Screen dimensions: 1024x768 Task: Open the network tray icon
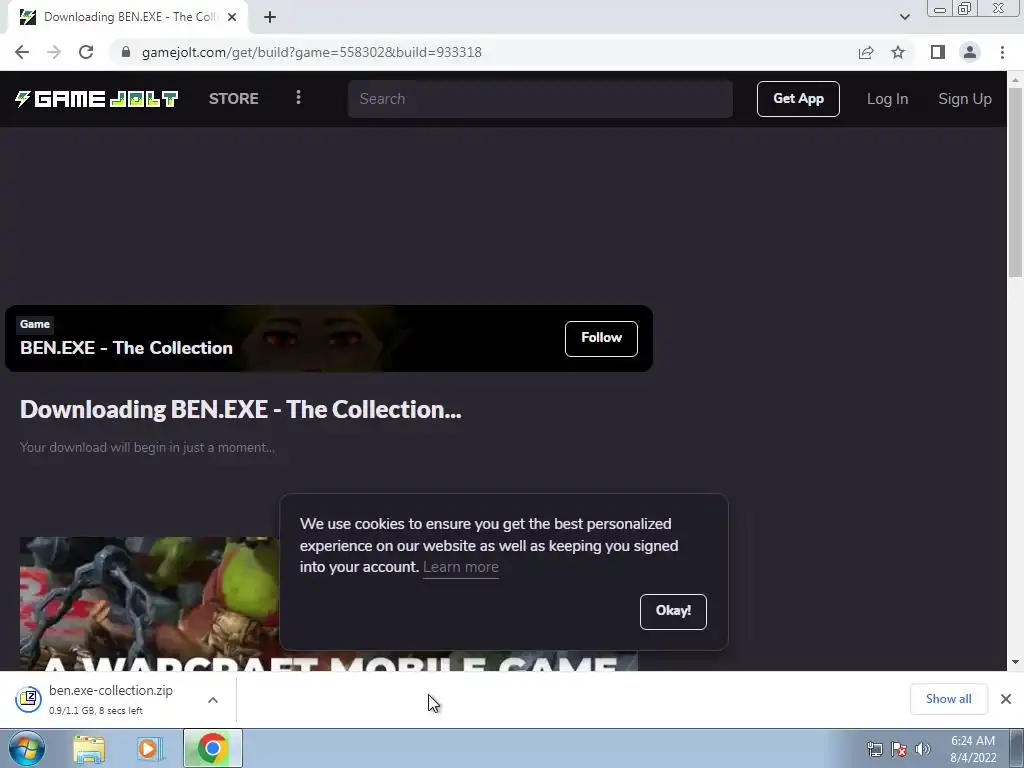click(874, 749)
